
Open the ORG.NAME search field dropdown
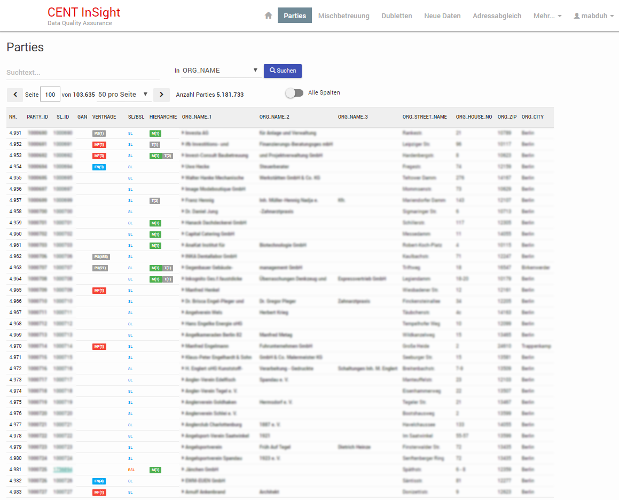pyautogui.click(x=217, y=71)
